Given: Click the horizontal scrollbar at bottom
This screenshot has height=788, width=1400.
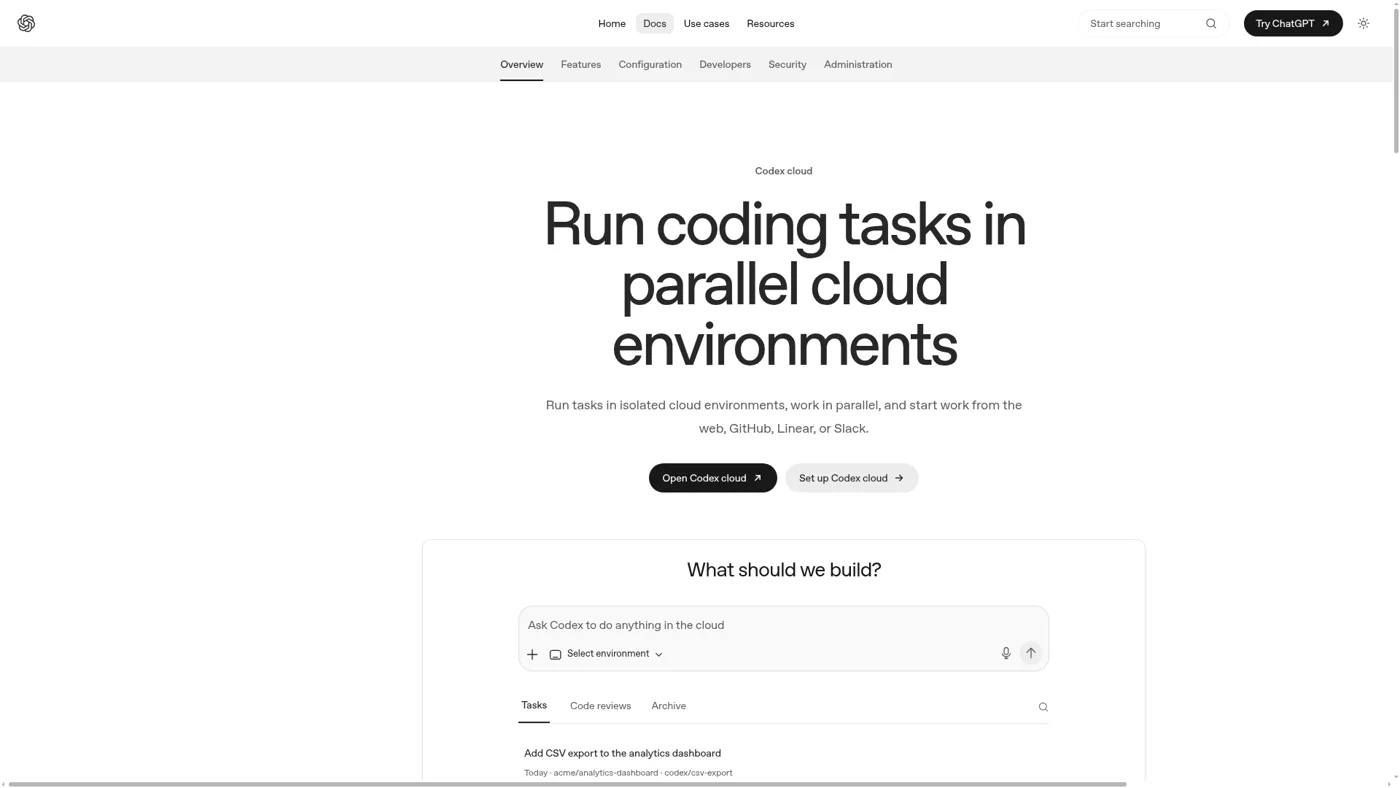Looking at the screenshot, I should coord(567,784).
